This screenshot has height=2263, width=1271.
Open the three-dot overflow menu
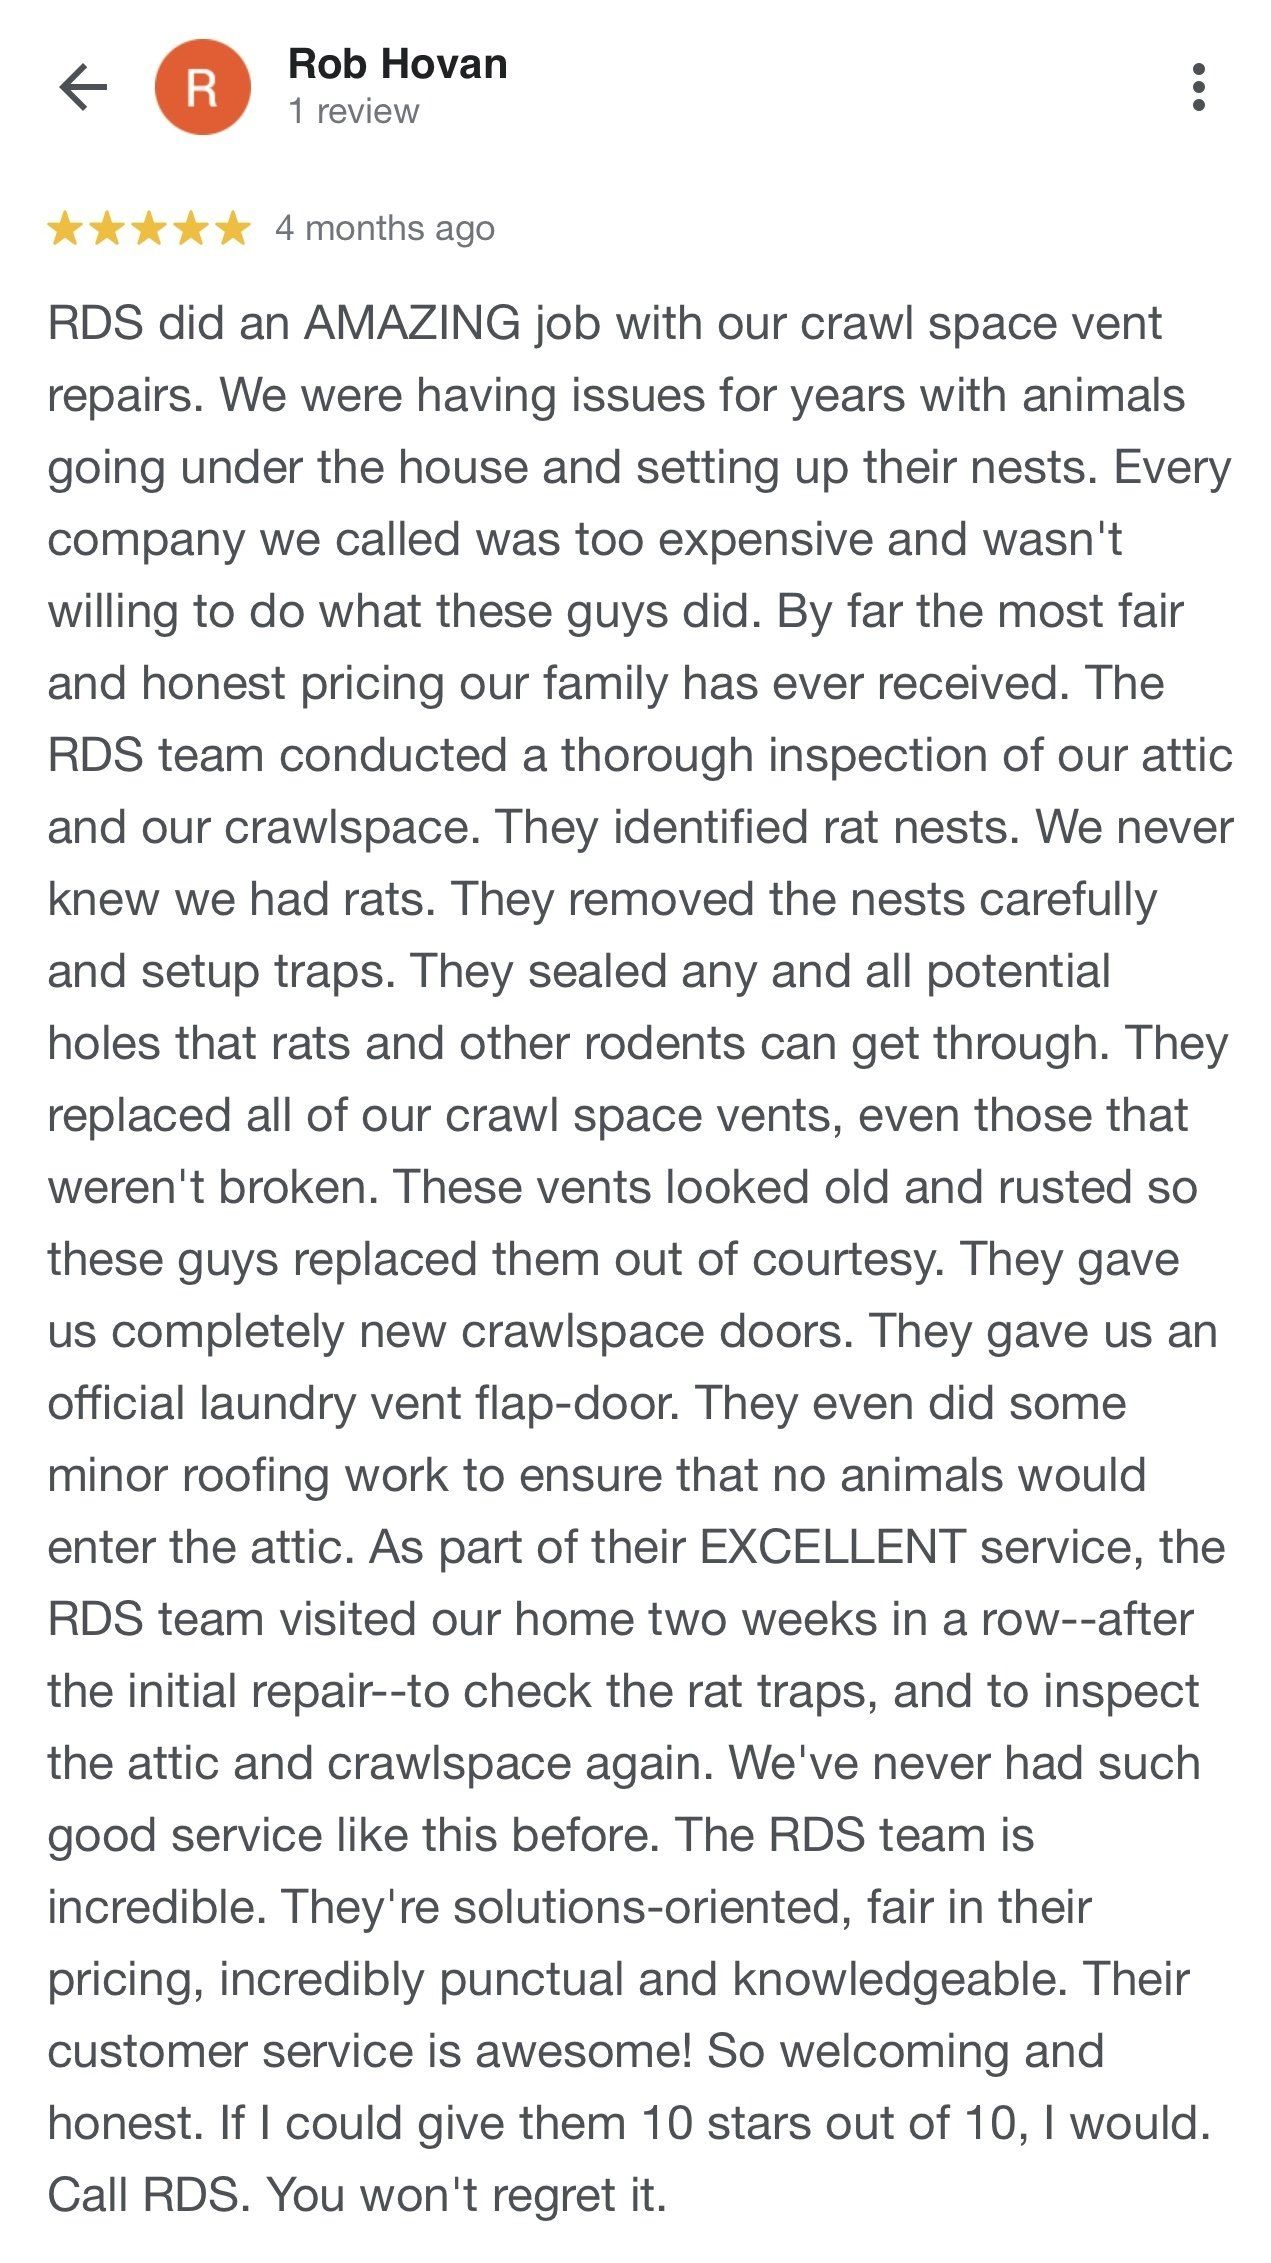(1199, 87)
